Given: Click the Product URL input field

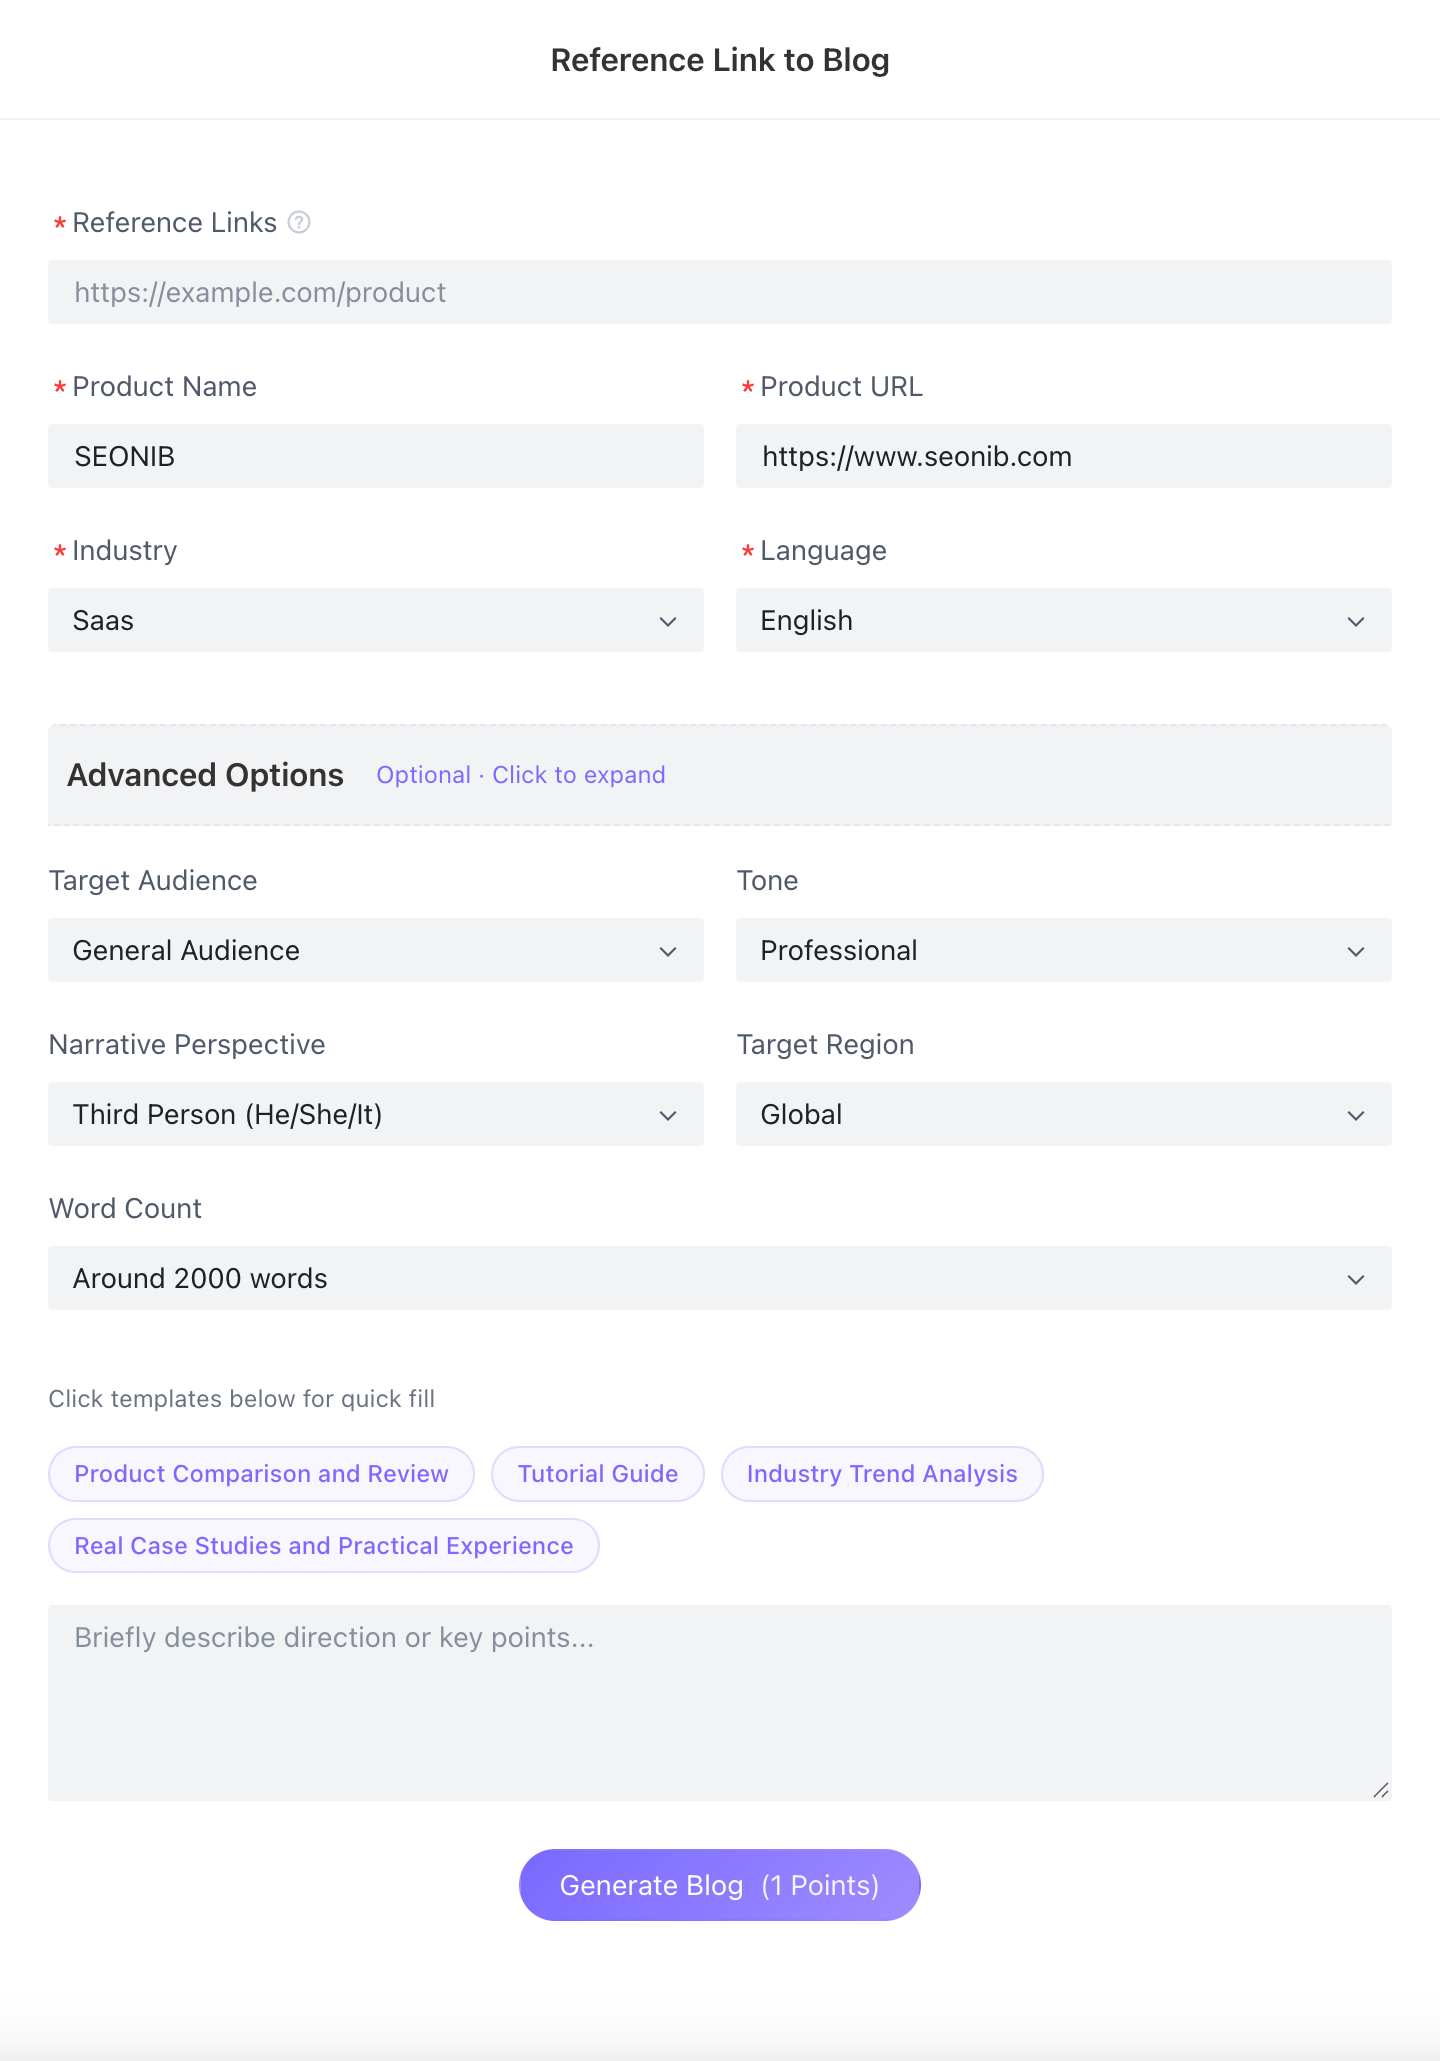Looking at the screenshot, I should 1064,456.
